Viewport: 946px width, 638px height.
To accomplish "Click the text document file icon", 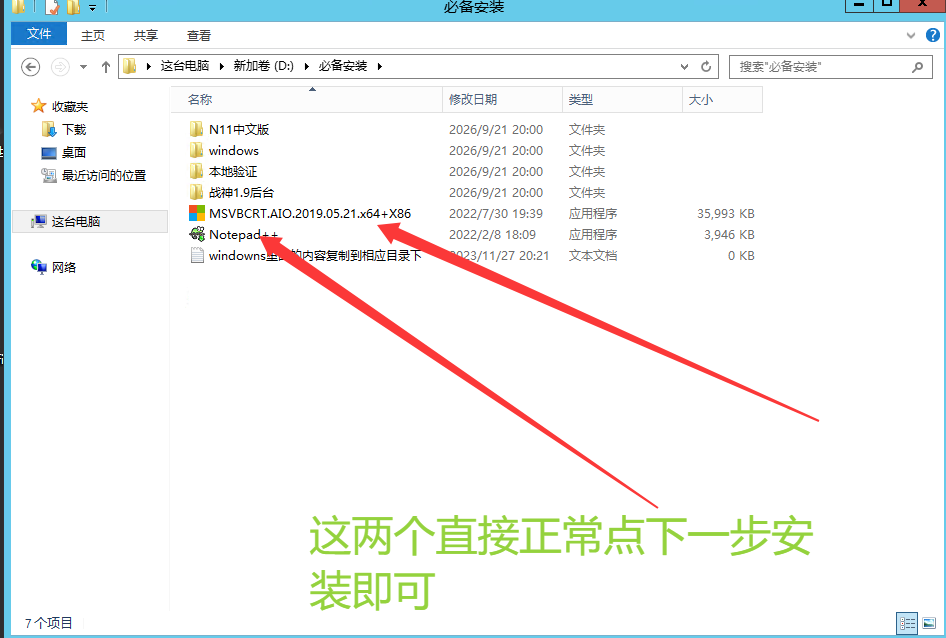I will pos(197,255).
